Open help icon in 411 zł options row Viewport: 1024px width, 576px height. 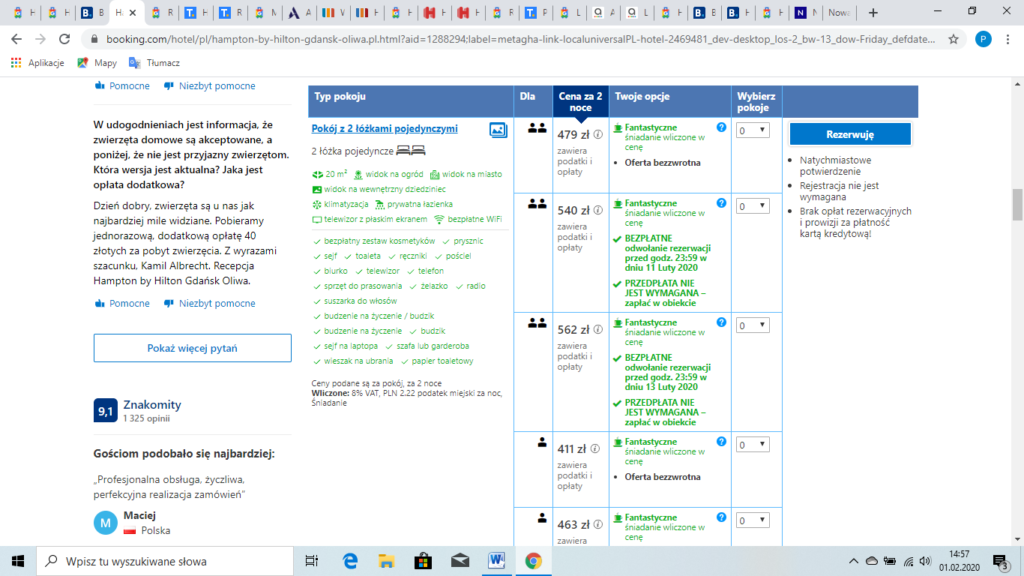coord(721,441)
